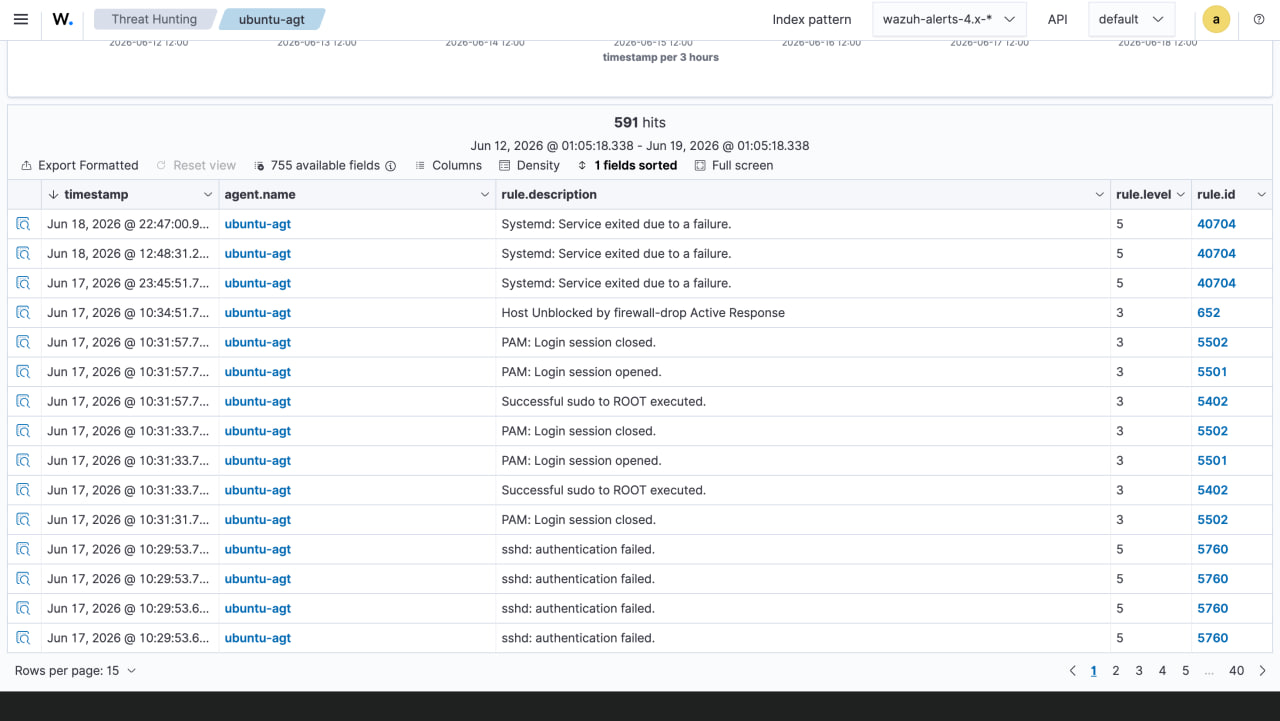
Task: Inspect the Host Unblocked alert document
Action: point(24,313)
